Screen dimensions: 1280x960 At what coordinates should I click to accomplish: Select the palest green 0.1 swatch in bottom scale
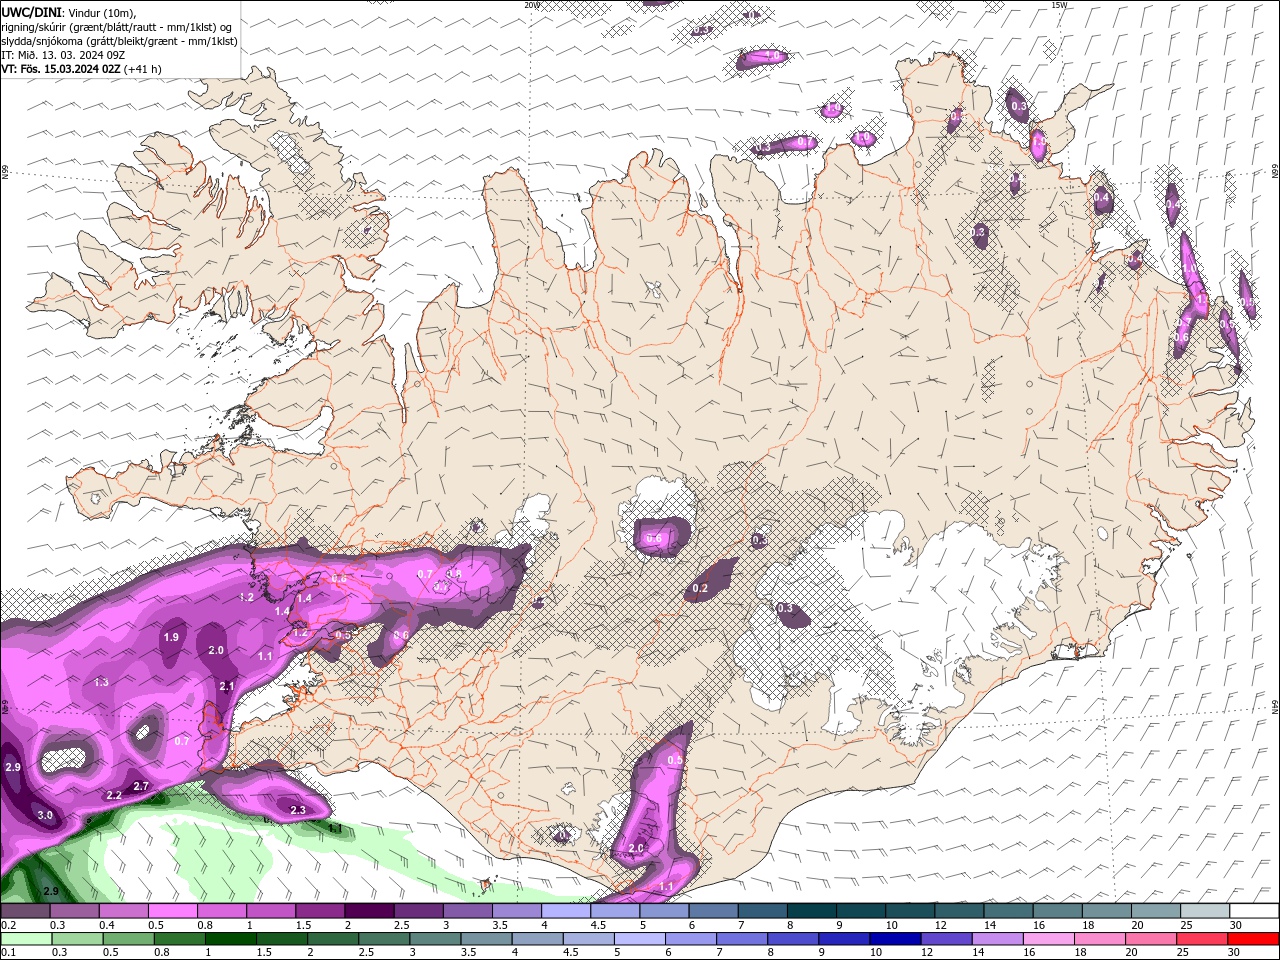(26, 939)
